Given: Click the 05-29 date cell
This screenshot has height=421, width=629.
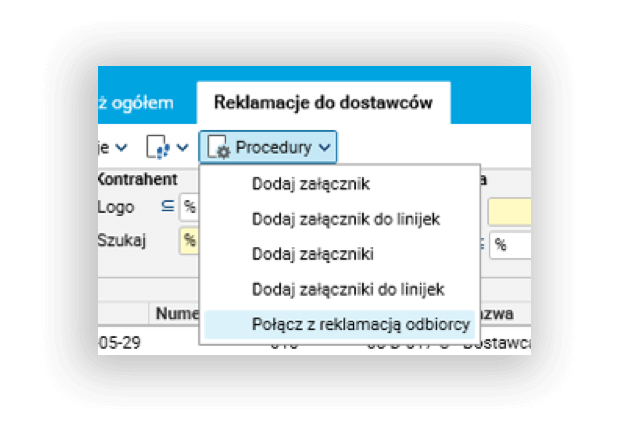Looking at the screenshot, I should point(119,342).
